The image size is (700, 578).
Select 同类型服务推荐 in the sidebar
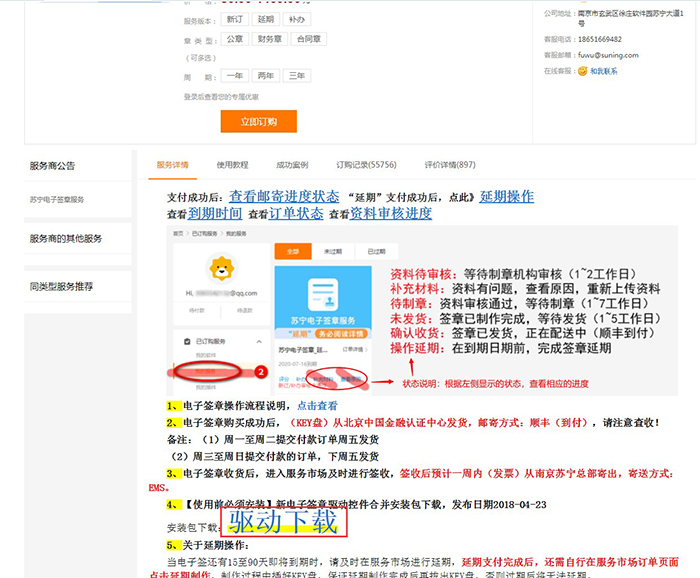61,286
